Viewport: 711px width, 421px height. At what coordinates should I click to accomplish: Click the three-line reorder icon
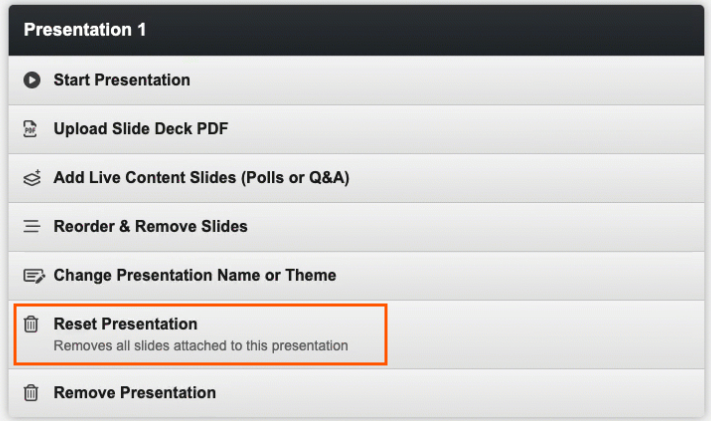[32, 226]
